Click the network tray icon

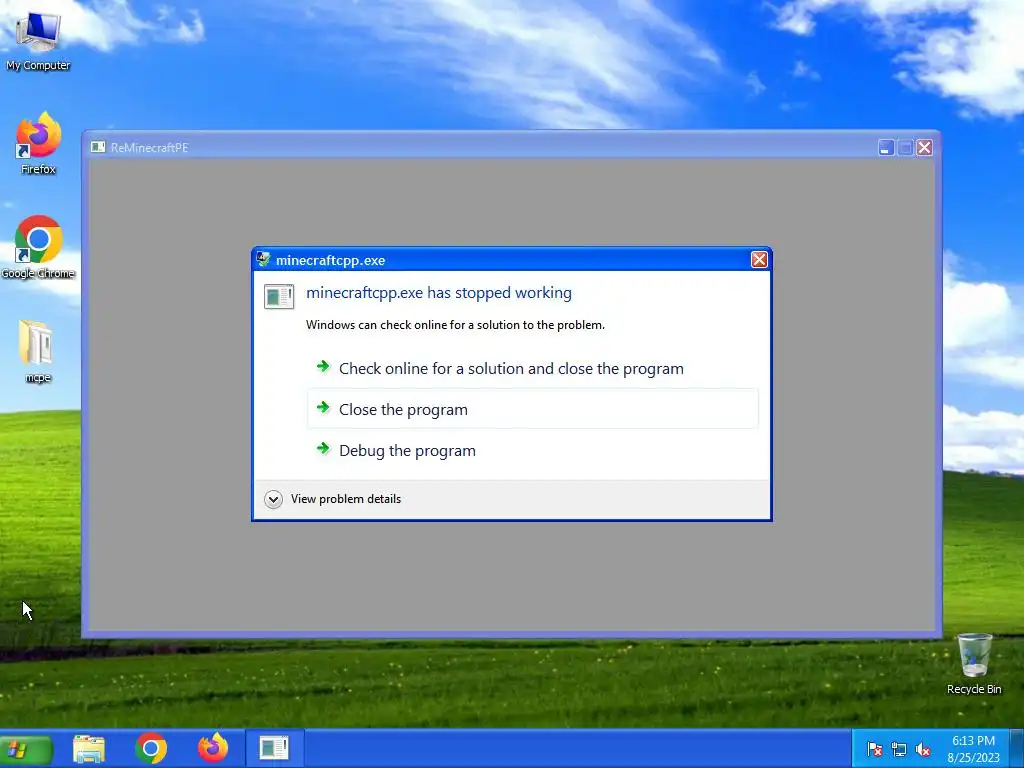click(x=899, y=749)
